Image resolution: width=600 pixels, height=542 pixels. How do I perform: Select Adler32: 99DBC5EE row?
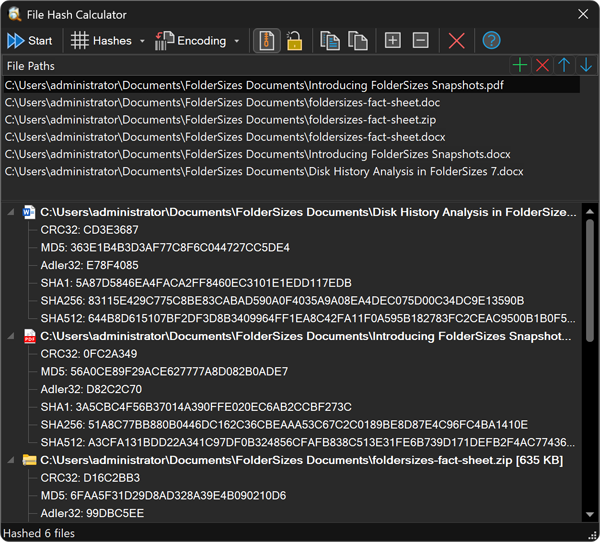[92, 513]
